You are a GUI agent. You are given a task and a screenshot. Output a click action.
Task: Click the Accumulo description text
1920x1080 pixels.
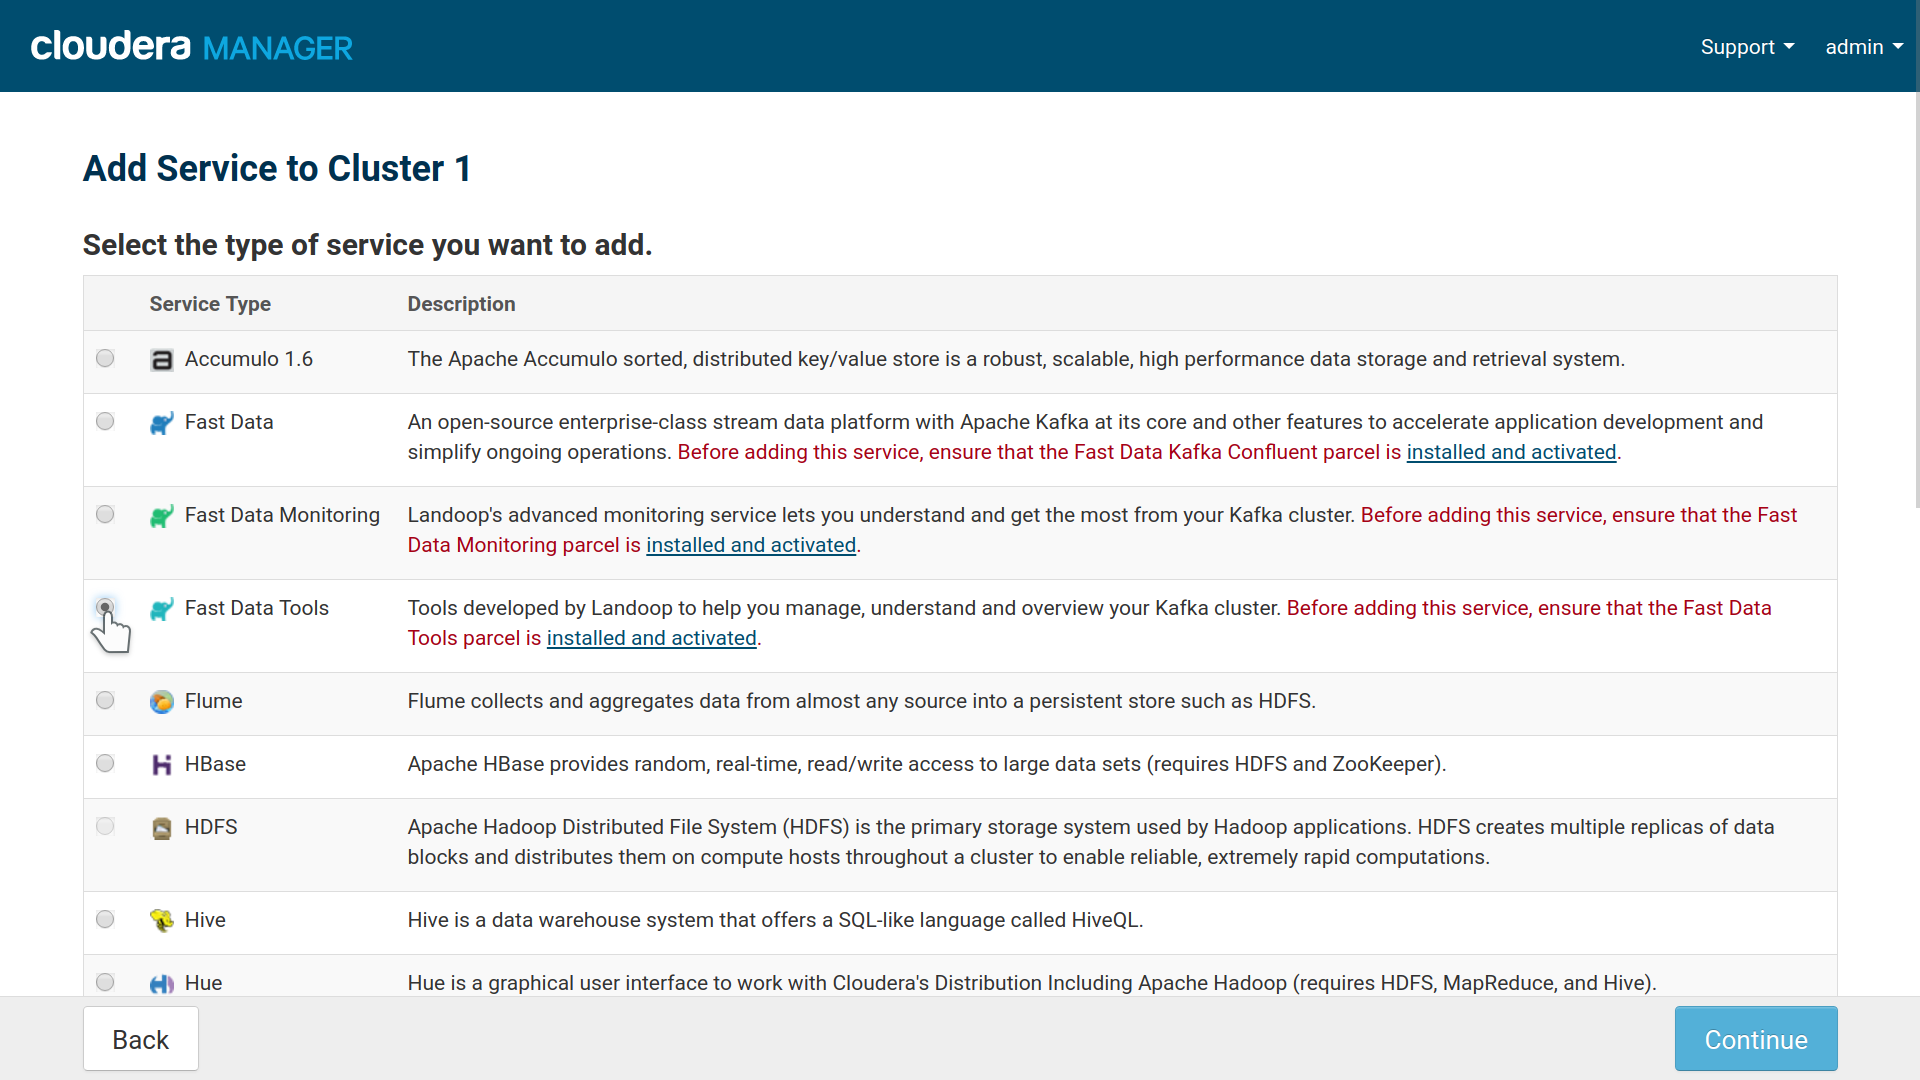(1016, 359)
